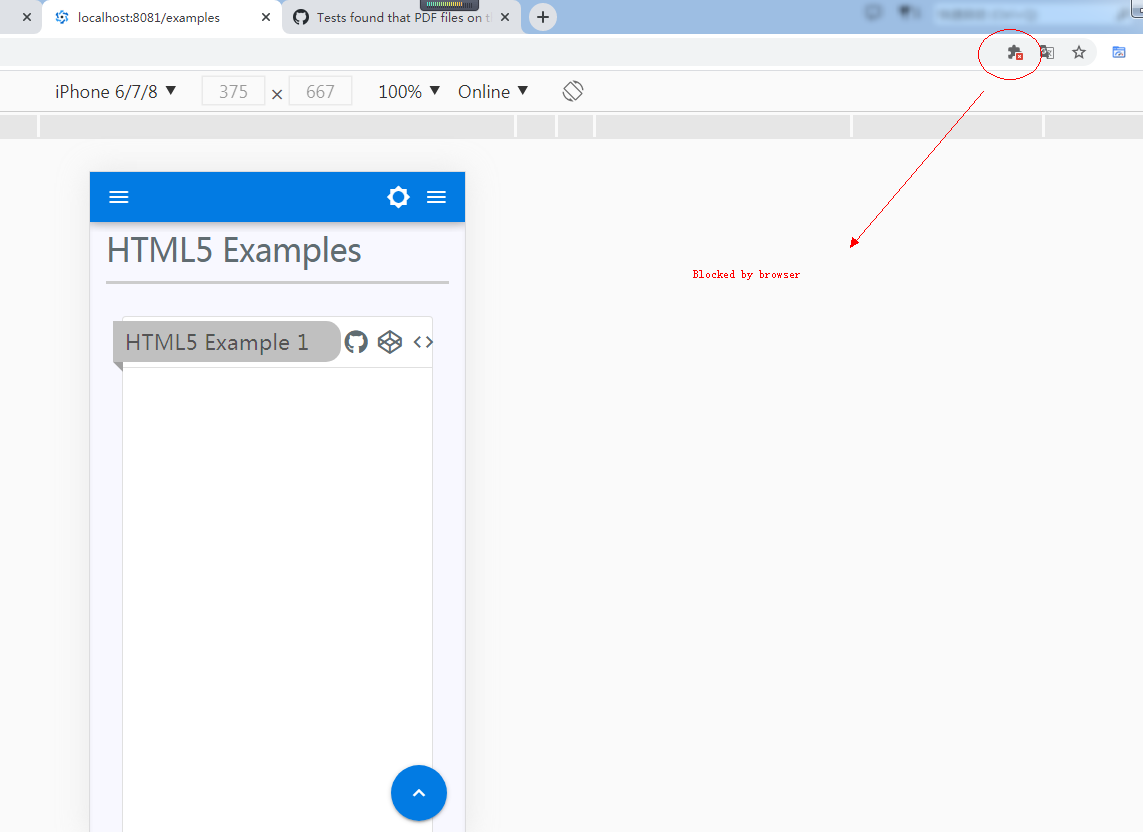1143x832 pixels.
Task: Click the 375 device width field
Action: pos(233,90)
